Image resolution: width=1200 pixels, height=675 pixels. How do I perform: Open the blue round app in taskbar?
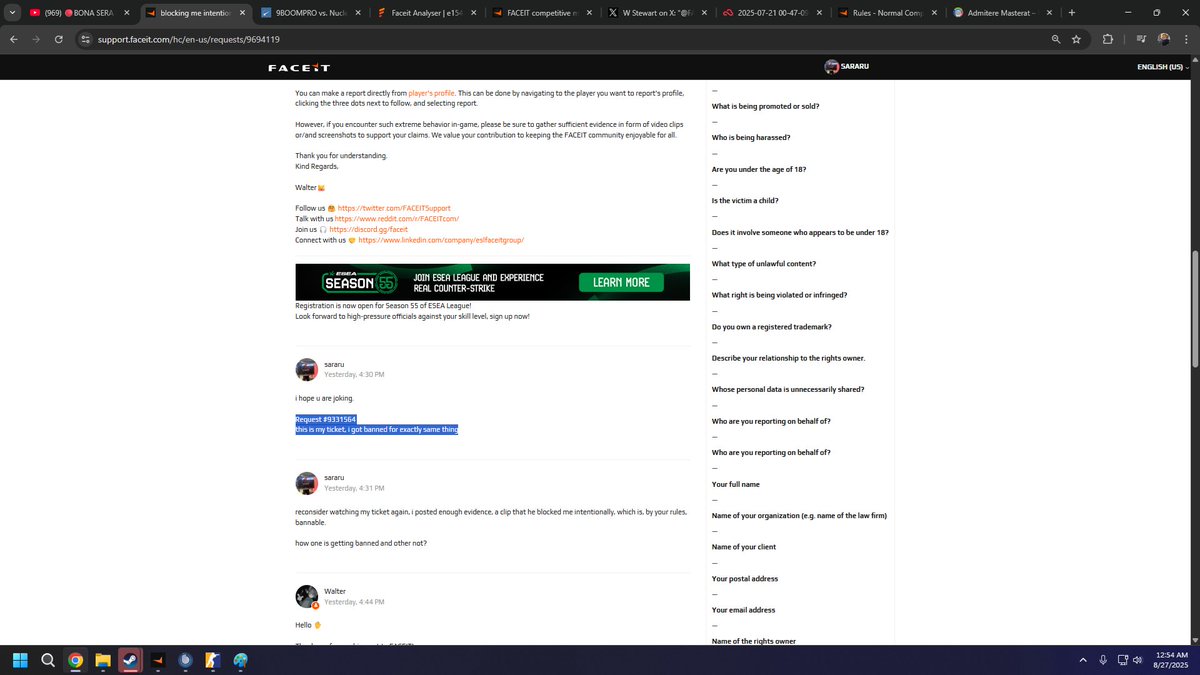point(185,660)
